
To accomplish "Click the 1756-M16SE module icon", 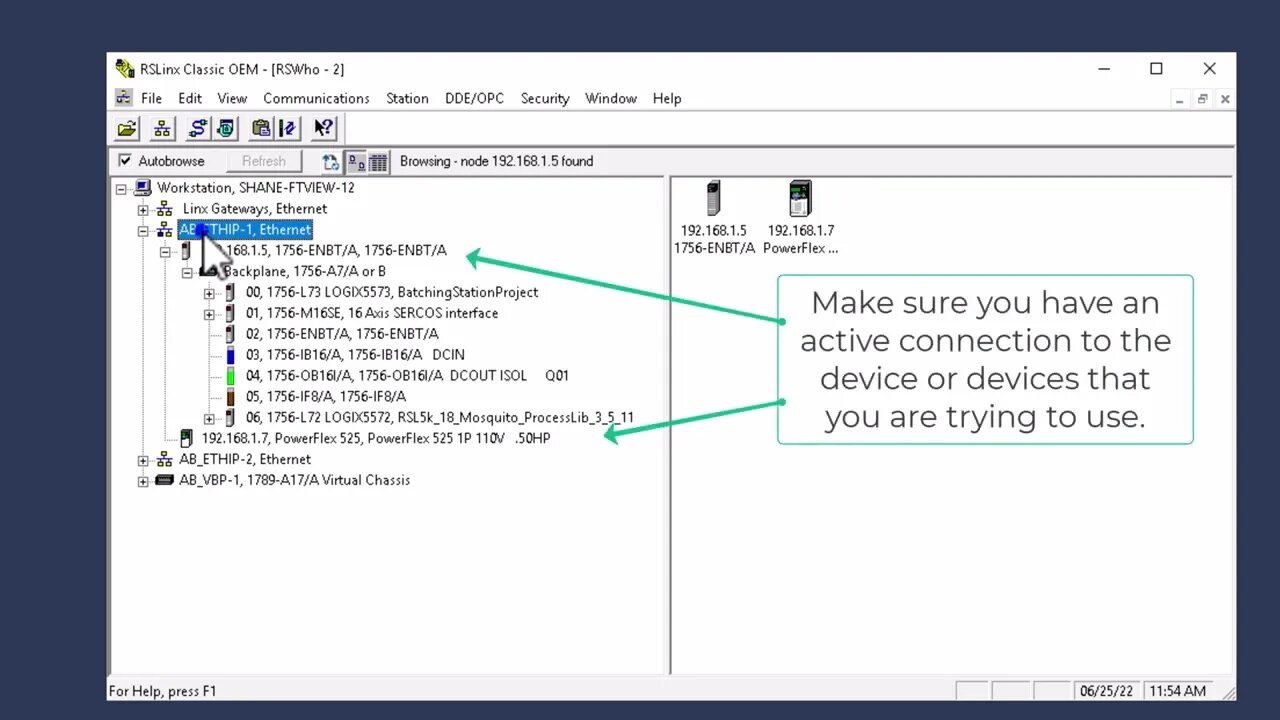I will pos(229,313).
